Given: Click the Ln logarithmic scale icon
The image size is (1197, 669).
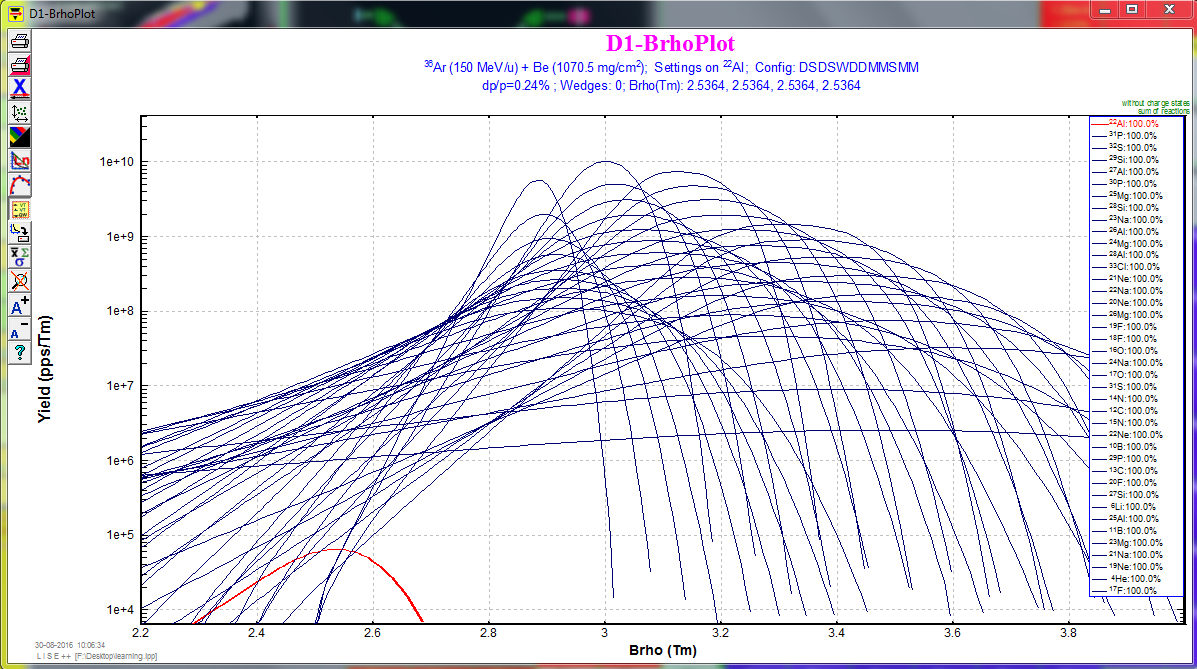Looking at the screenshot, I should tap(20, 160).
